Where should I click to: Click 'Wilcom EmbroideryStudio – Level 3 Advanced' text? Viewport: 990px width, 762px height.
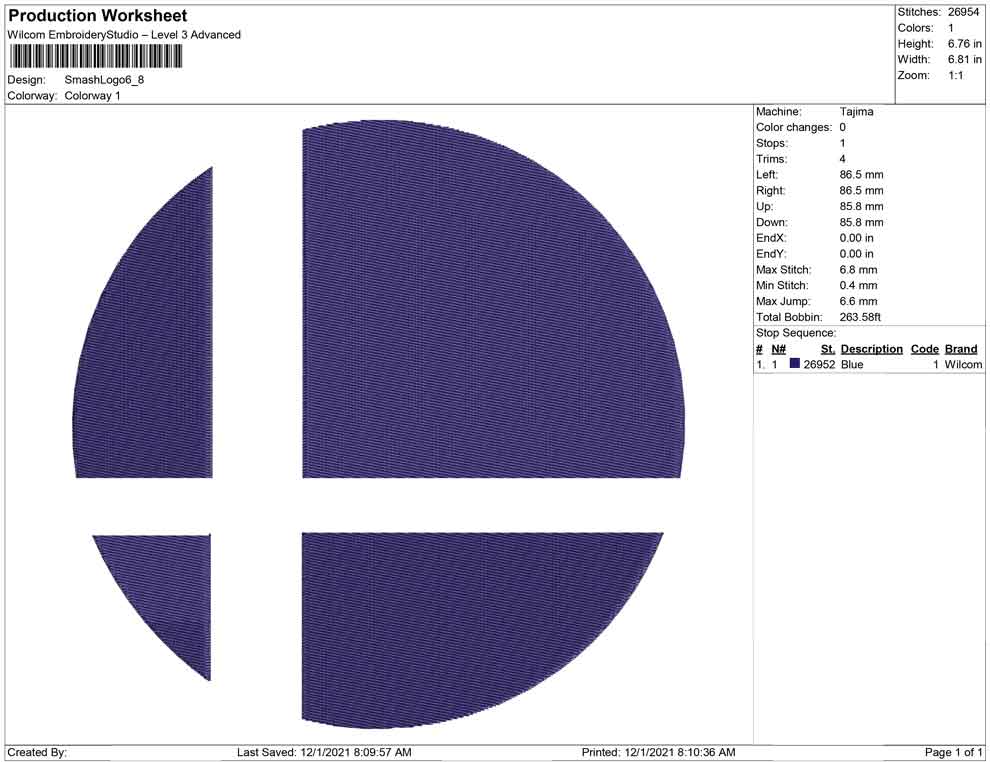click(124, 35)
